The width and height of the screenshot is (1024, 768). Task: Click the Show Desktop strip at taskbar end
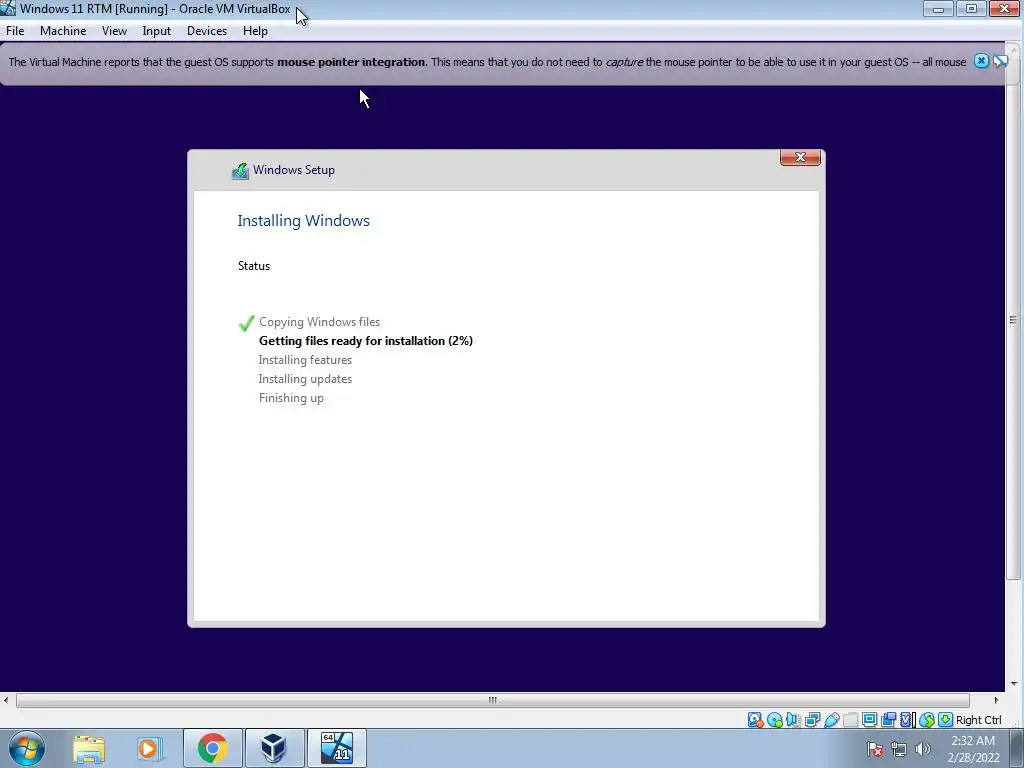click(x=1016, y=748)
